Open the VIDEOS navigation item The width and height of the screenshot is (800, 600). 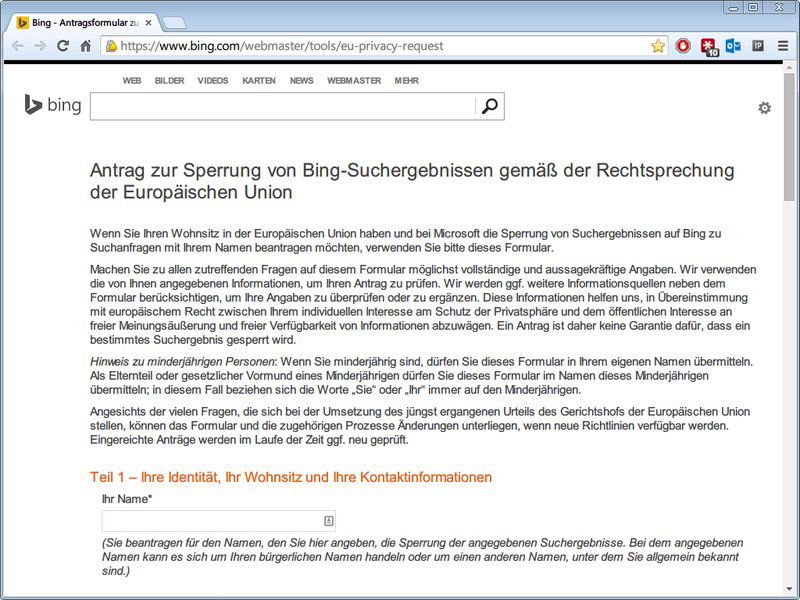click(x=213, y=81)
